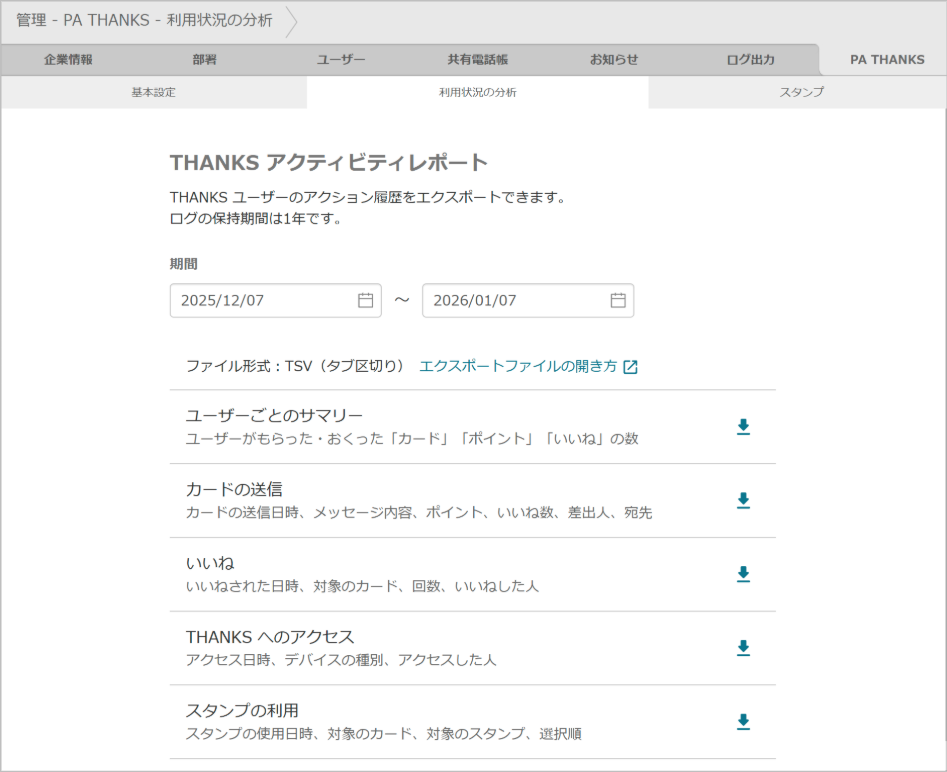Viewport: 947px width, 772px height.
Task: Go to the ログ出力 tab
Action: pyautogui.click(x=750, y=59)
